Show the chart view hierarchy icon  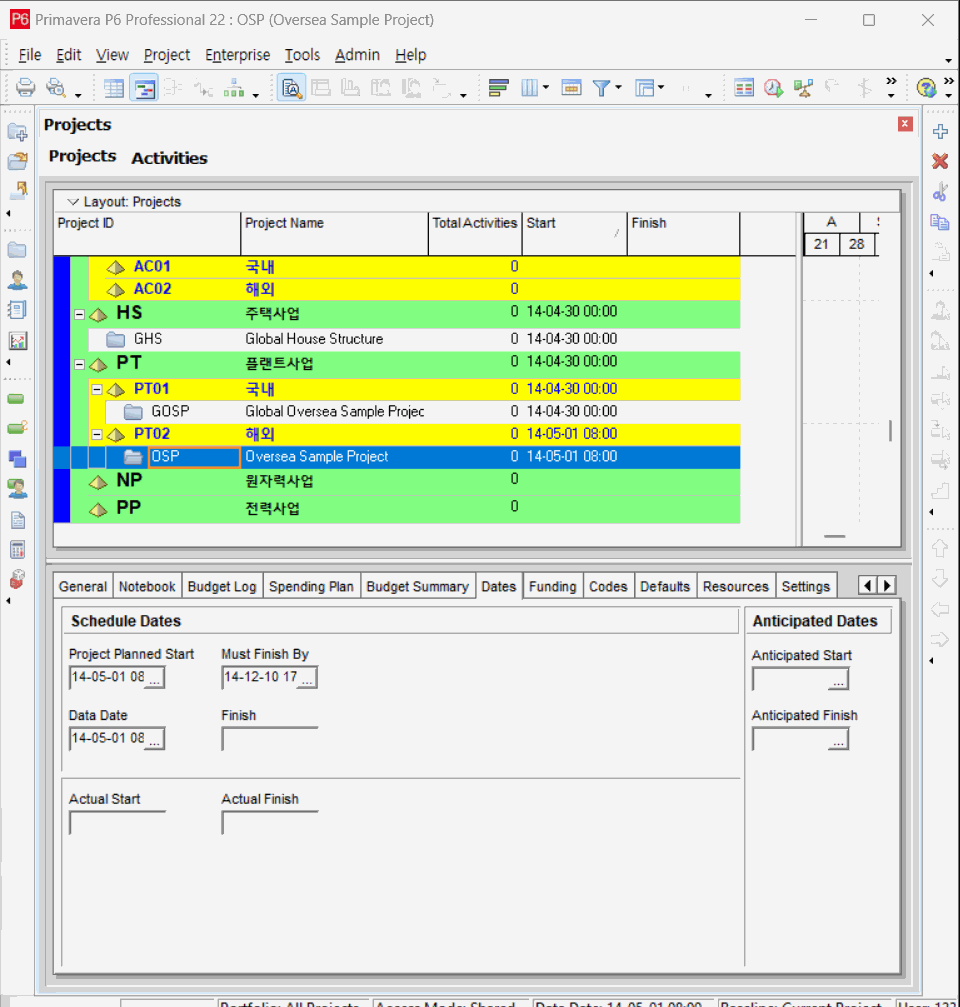coord(234,88)
